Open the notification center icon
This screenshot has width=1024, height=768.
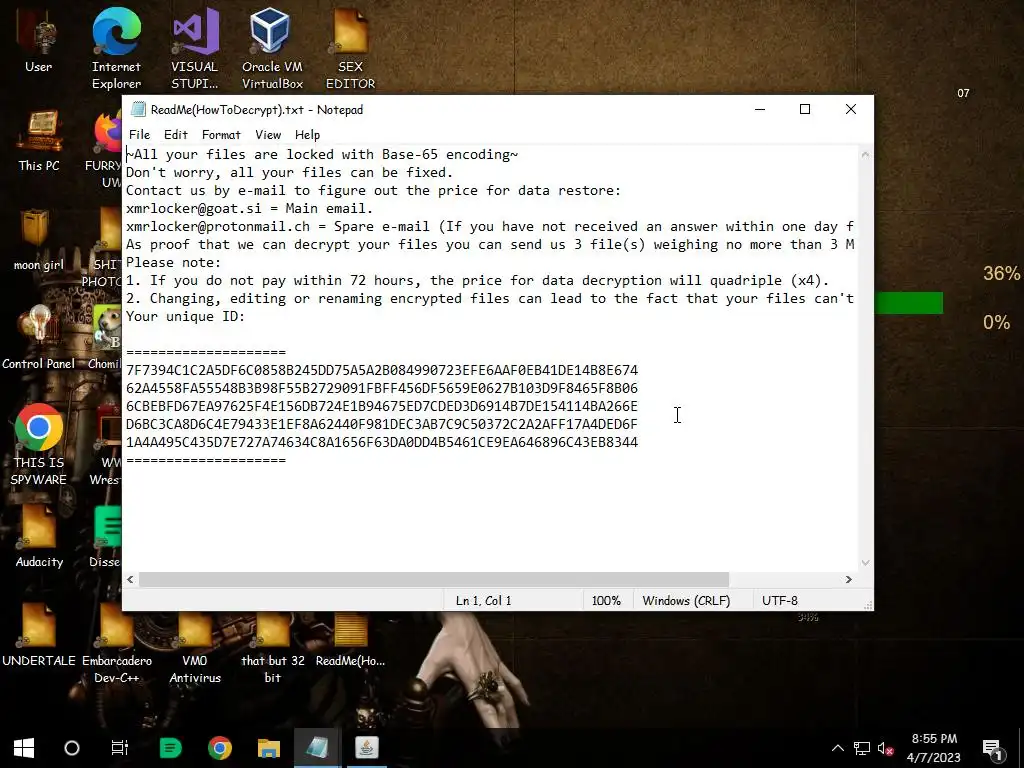click(992, 748)
